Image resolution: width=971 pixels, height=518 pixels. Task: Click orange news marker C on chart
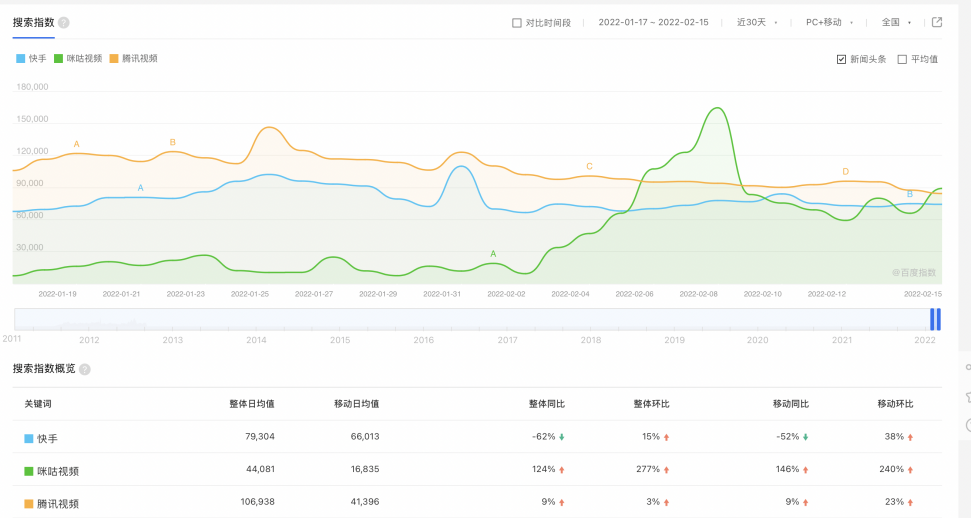[589, 166]
